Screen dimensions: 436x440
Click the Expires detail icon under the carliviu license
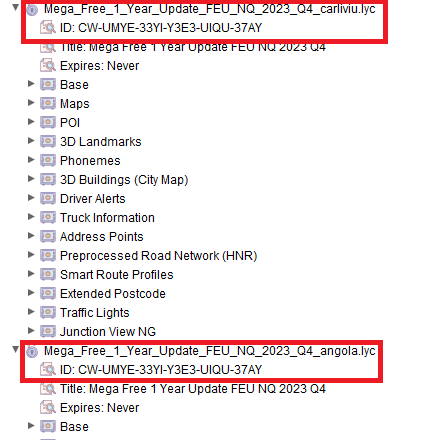pos(48,66)
